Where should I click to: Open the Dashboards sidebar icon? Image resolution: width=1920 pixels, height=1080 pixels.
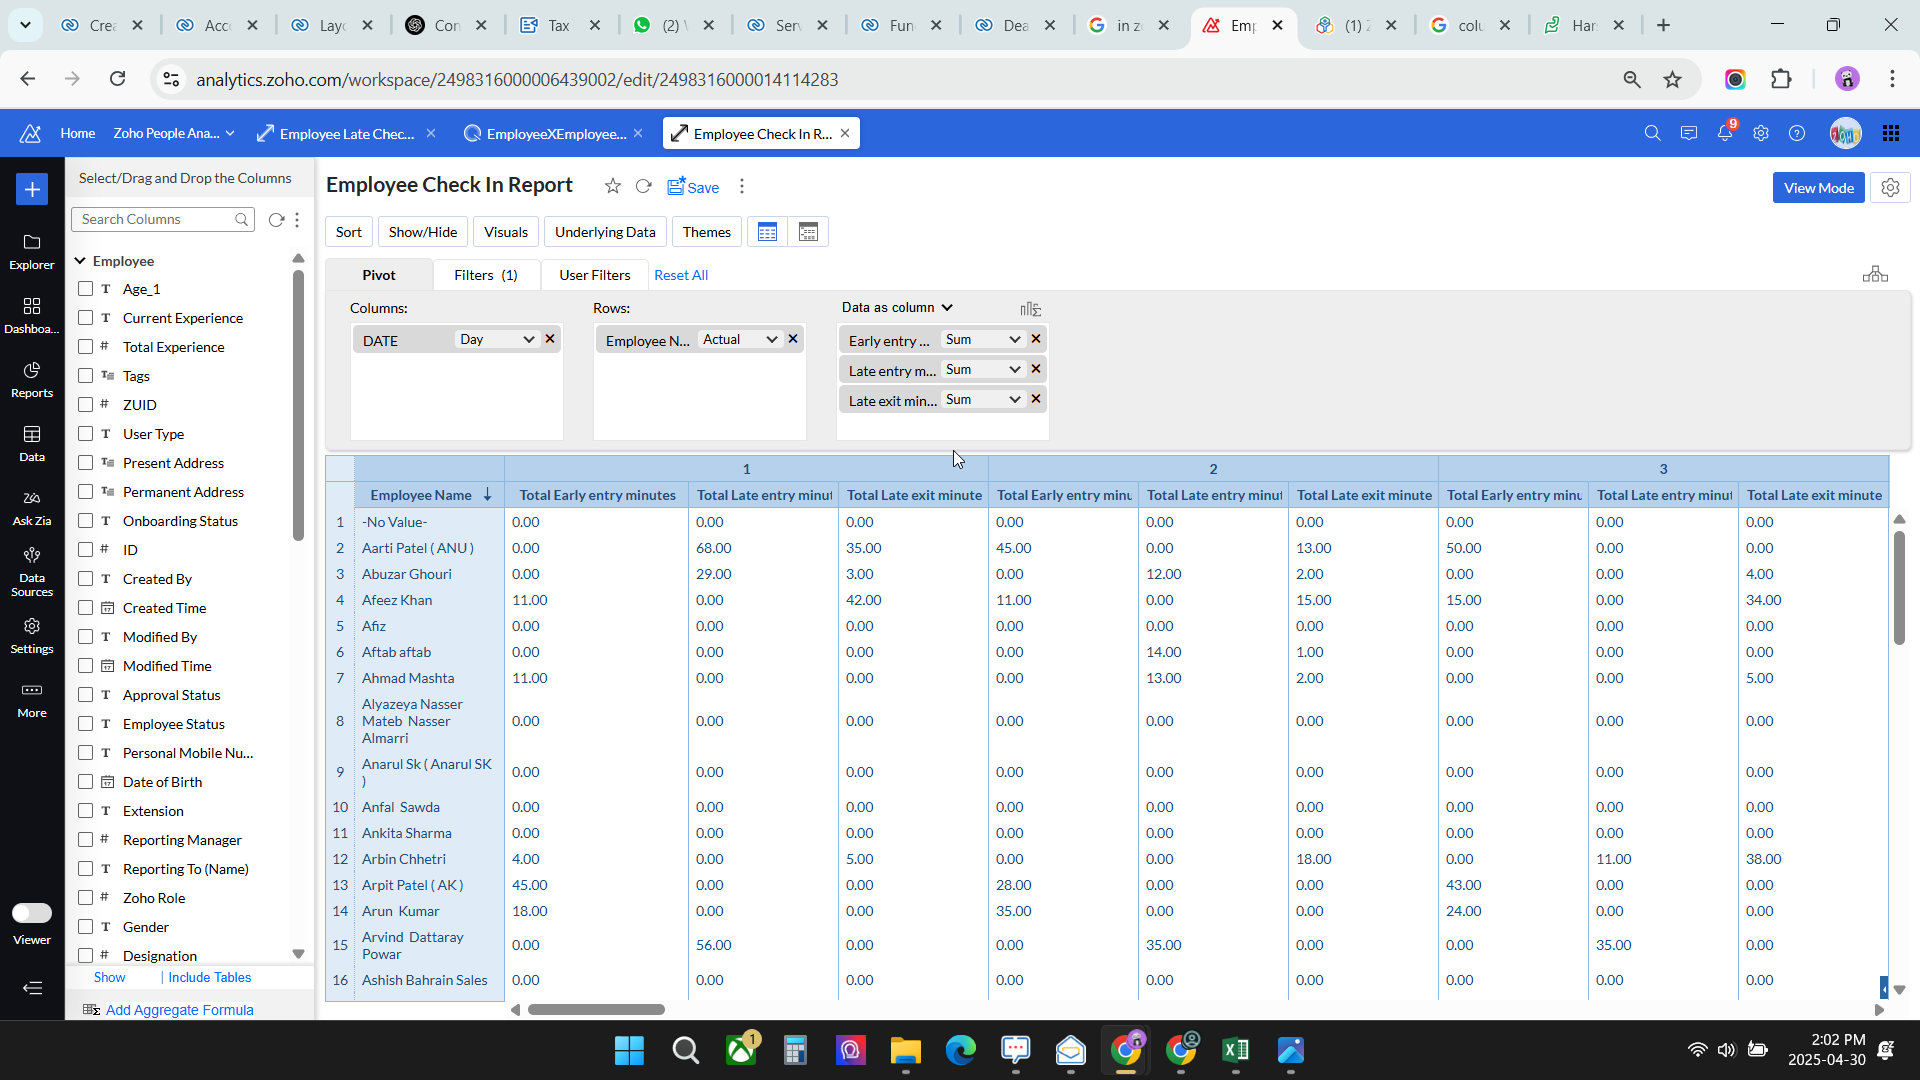pos(32,315)
